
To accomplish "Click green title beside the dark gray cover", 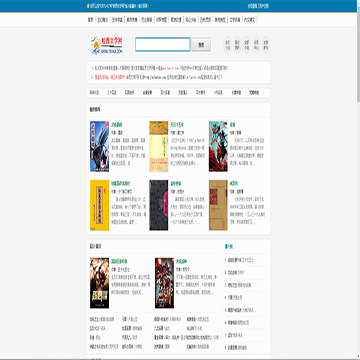I will coord(176,184).
